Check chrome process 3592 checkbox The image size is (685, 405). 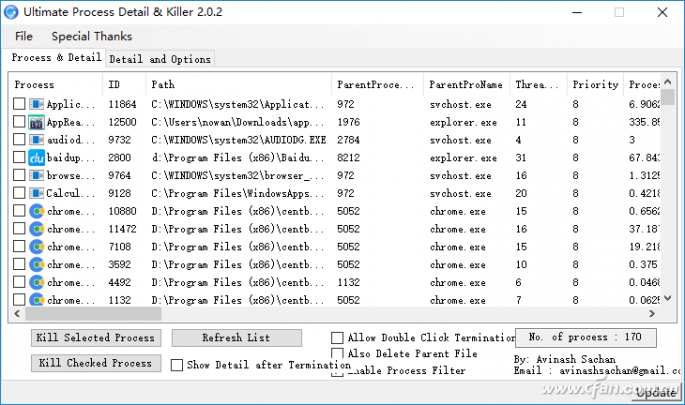coord(19,265)
